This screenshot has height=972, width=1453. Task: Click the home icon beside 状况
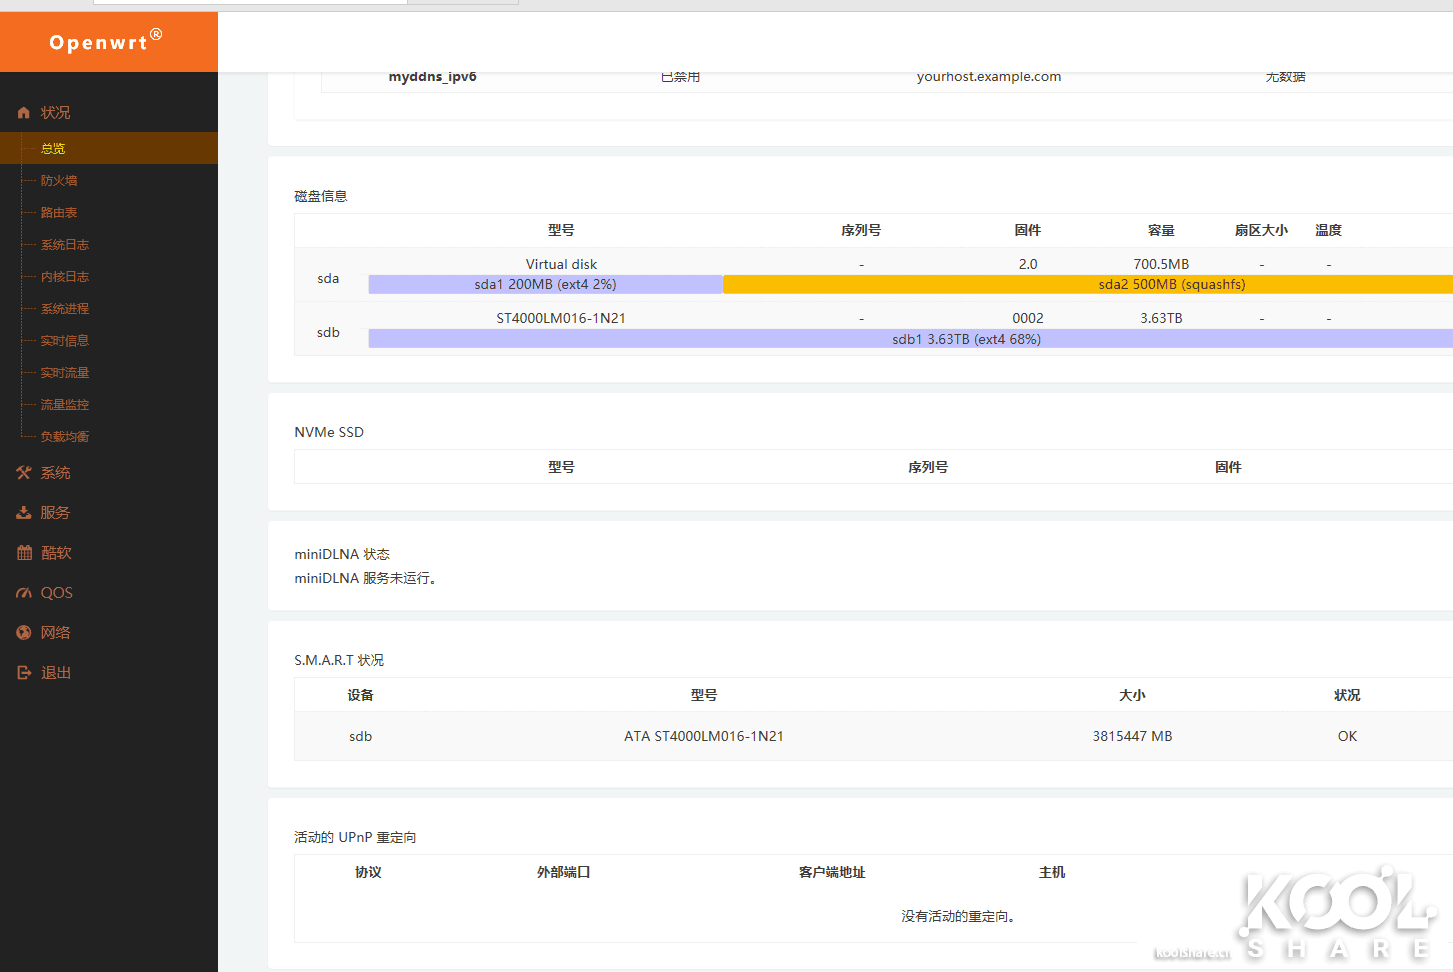click(24, 113)
